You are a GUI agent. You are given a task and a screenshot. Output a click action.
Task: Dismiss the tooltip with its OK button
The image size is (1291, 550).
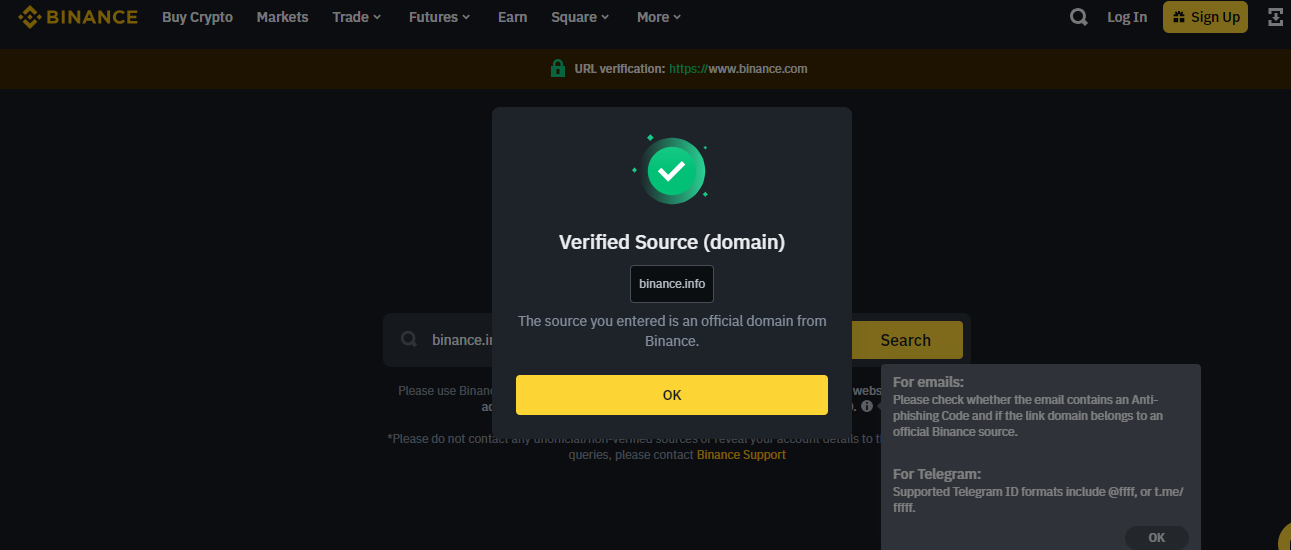[1157, 538]
